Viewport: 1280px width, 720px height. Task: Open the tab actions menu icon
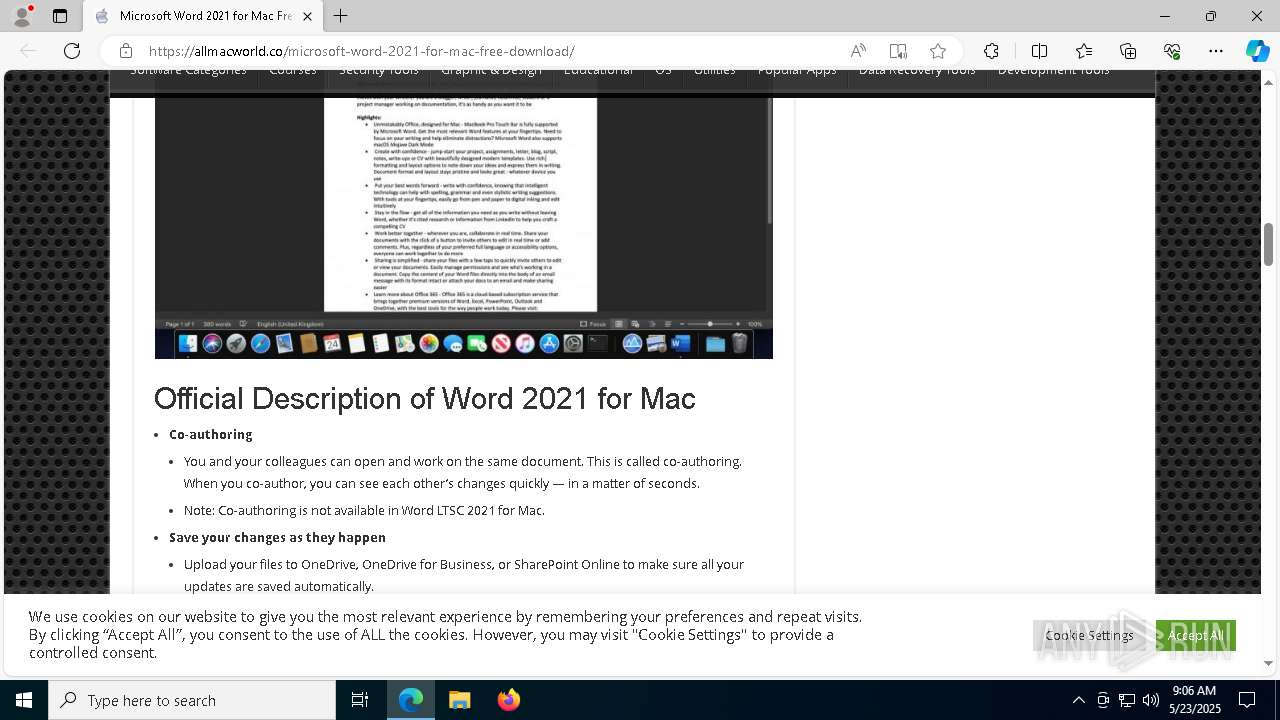(x=60, y=16)
